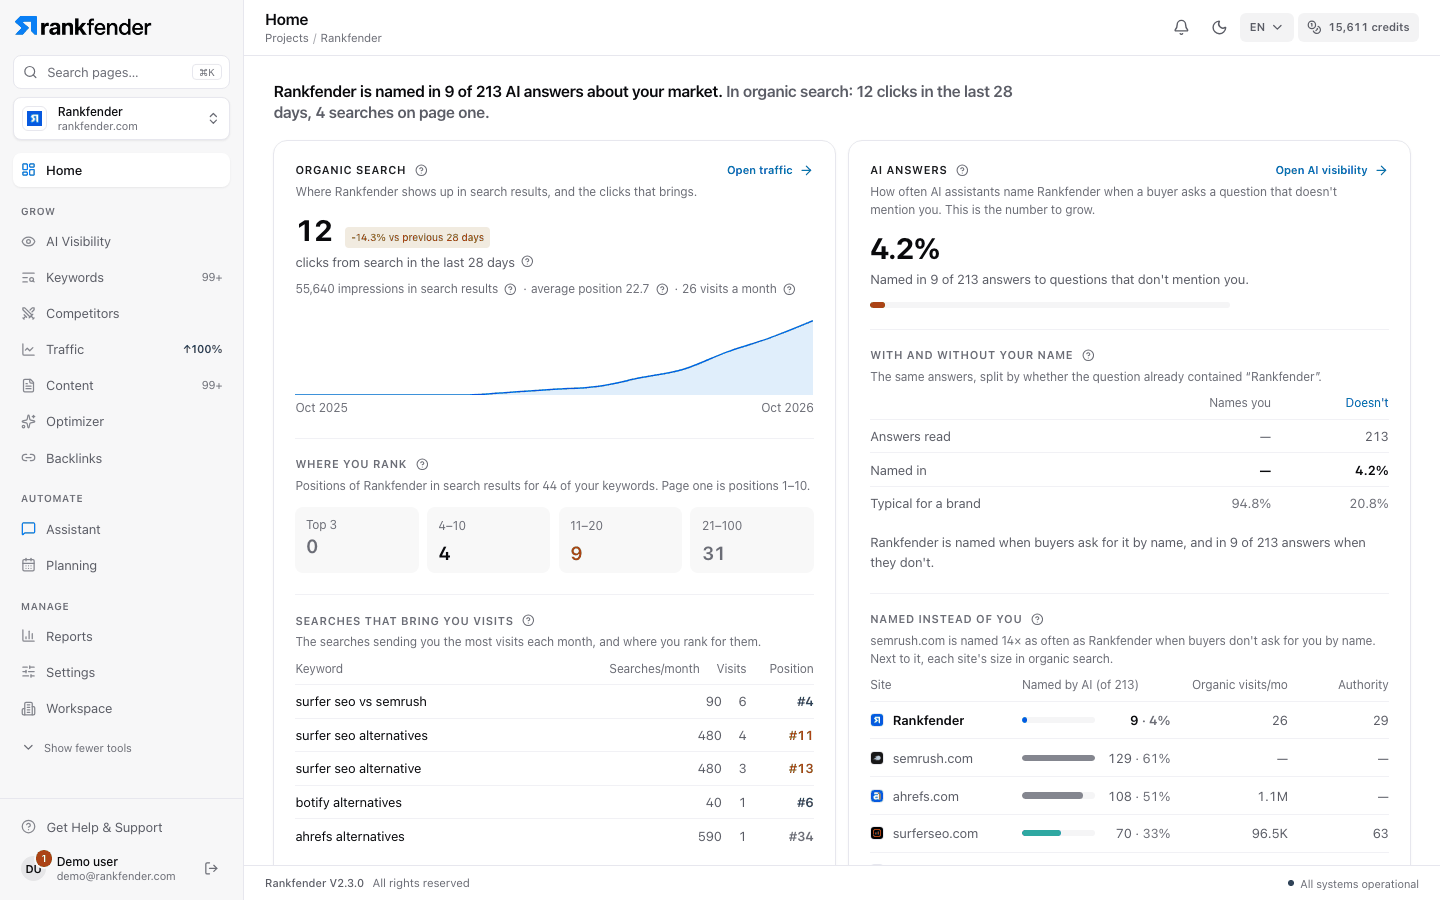Click the Content document icon

point(28,386)
